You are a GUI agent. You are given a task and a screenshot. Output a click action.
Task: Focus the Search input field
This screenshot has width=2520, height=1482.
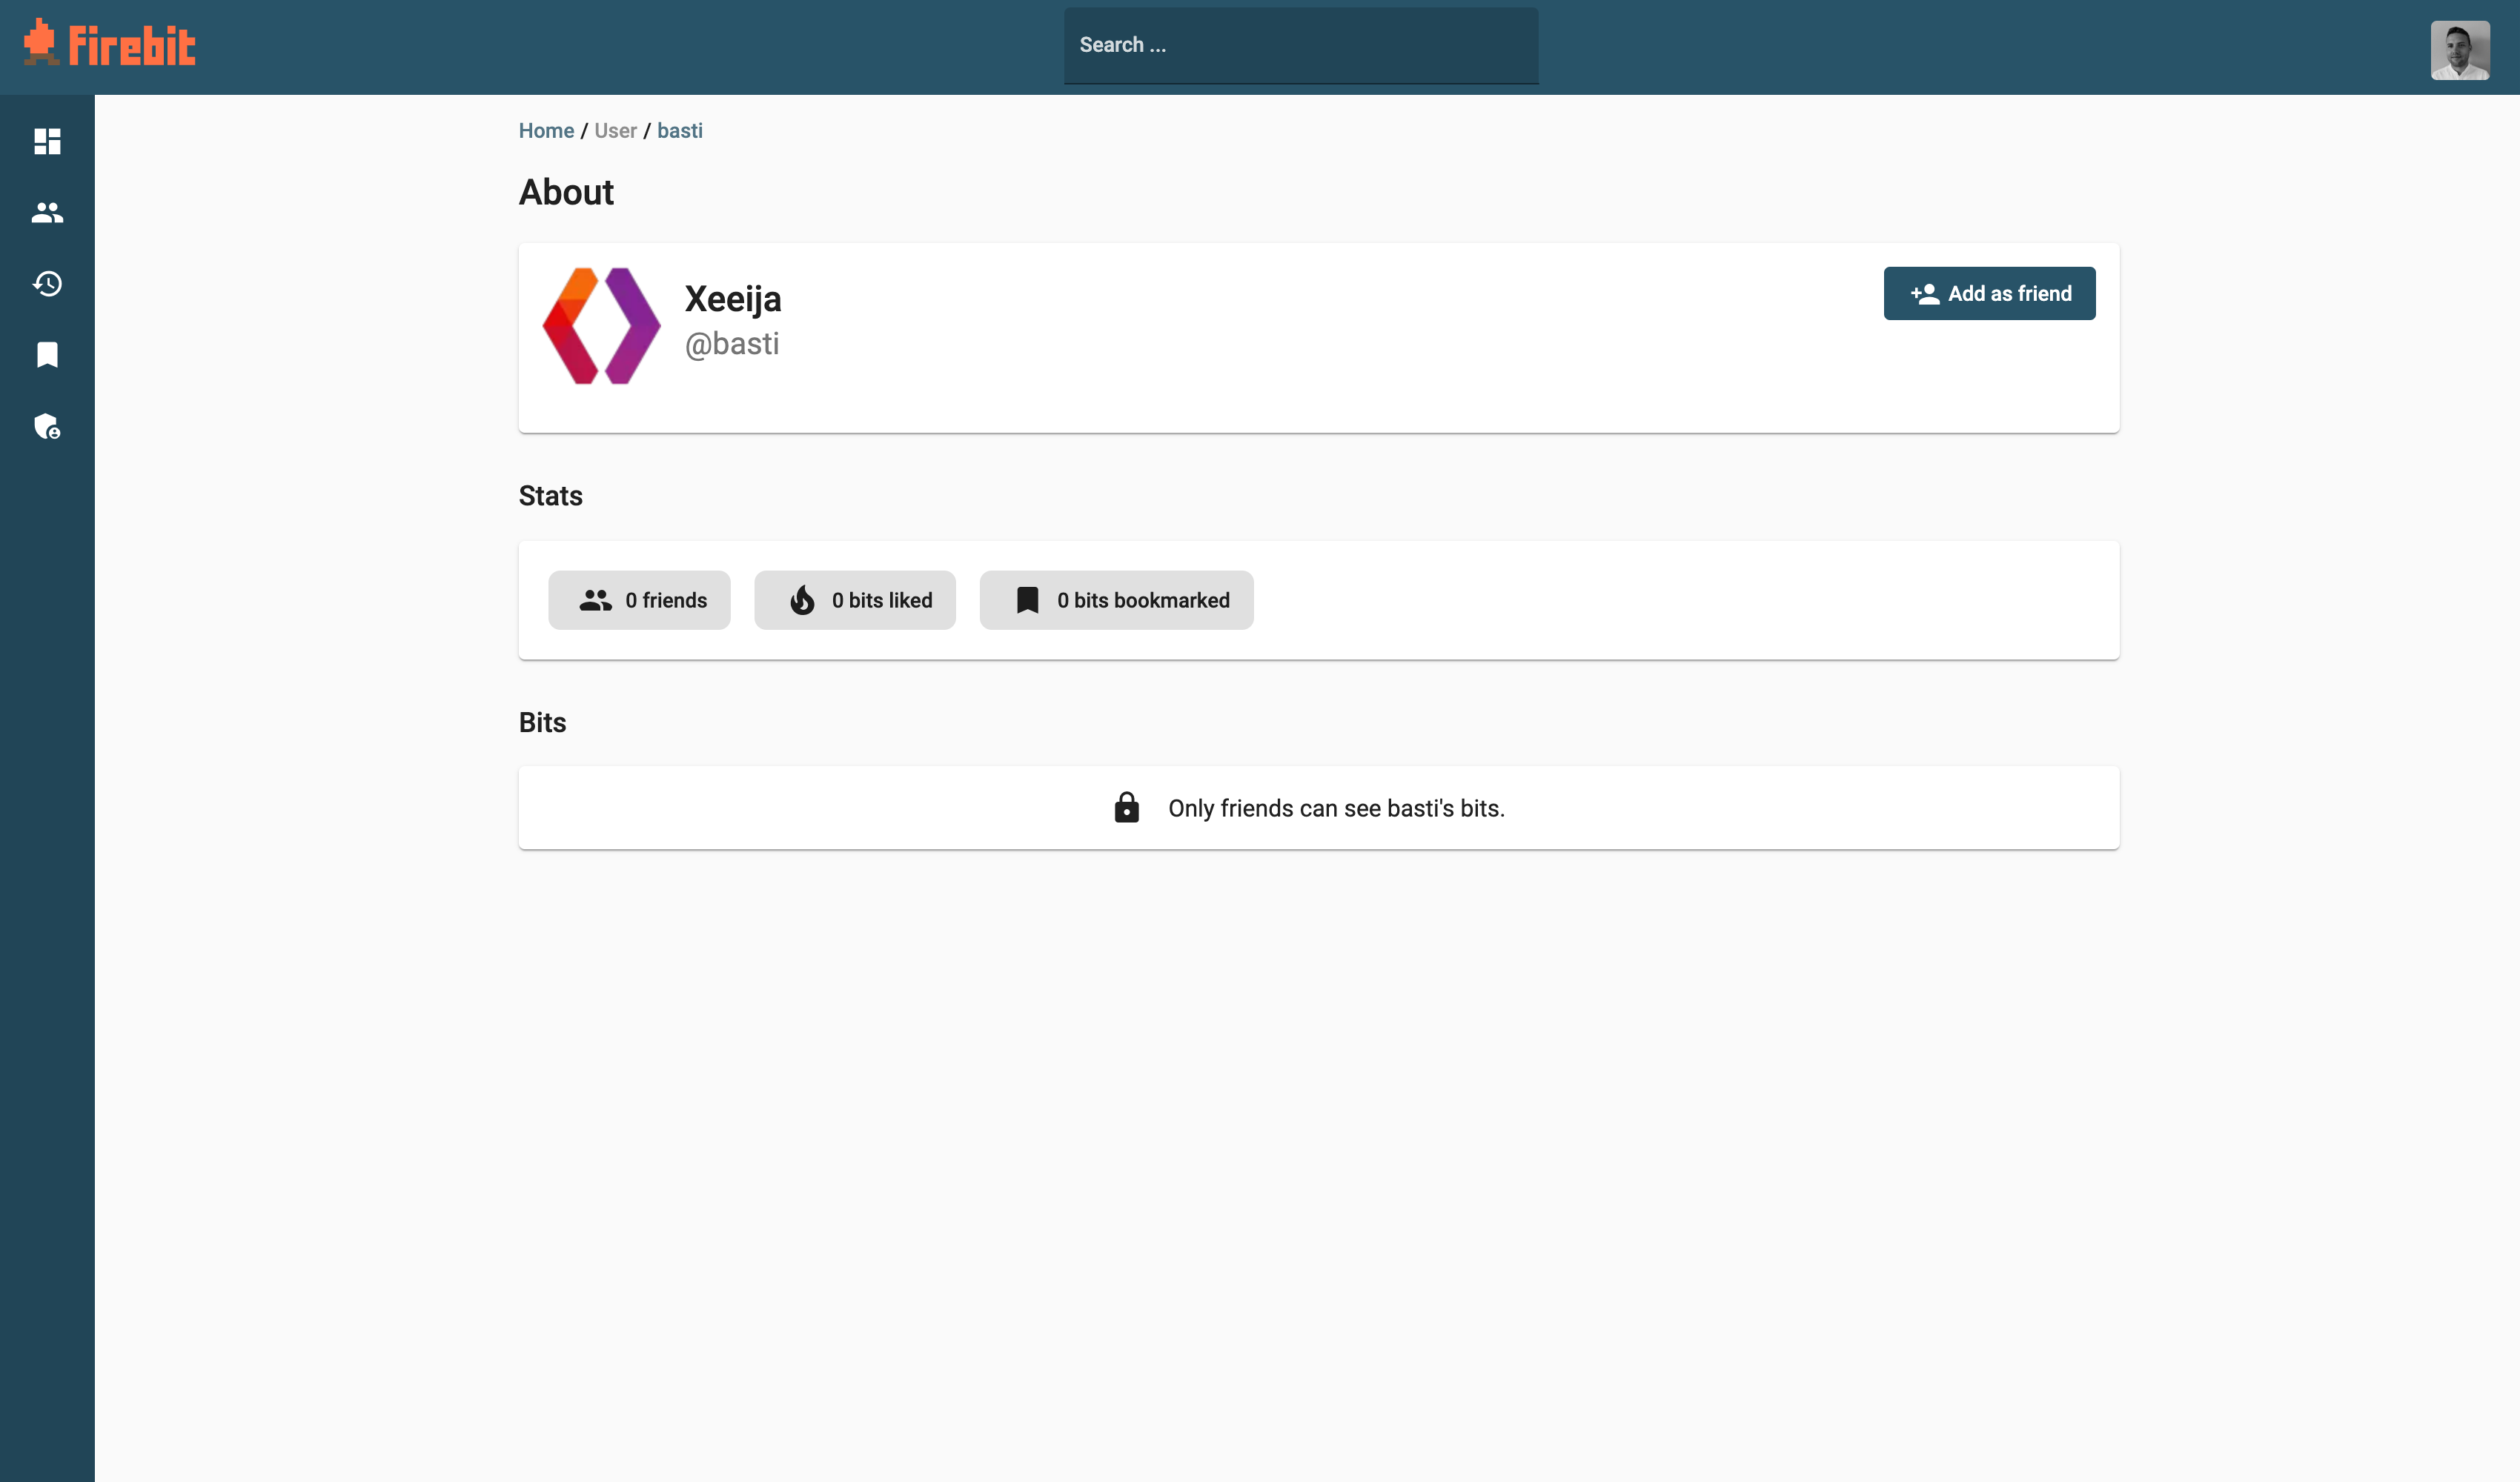tap(1300, 45)
